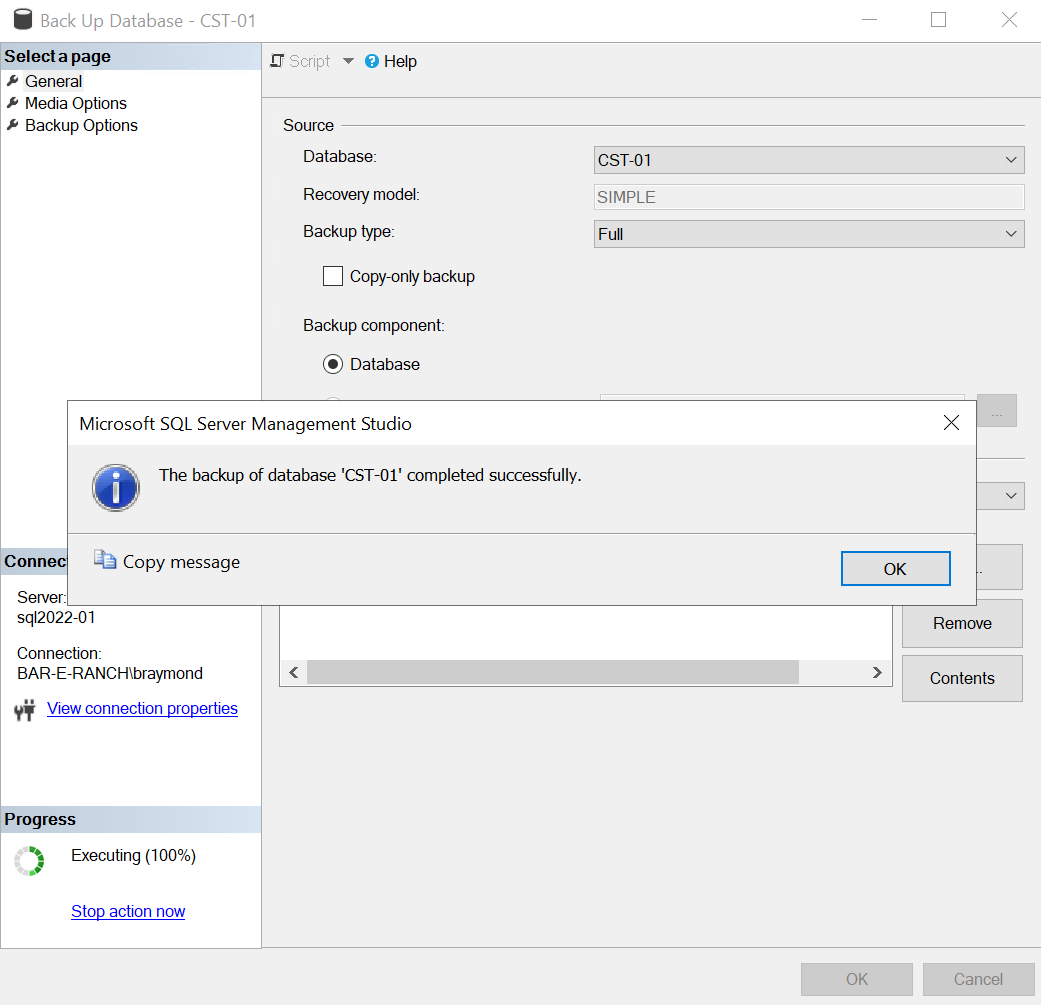Click the green progress spinner icon

(x=30, y=861)
